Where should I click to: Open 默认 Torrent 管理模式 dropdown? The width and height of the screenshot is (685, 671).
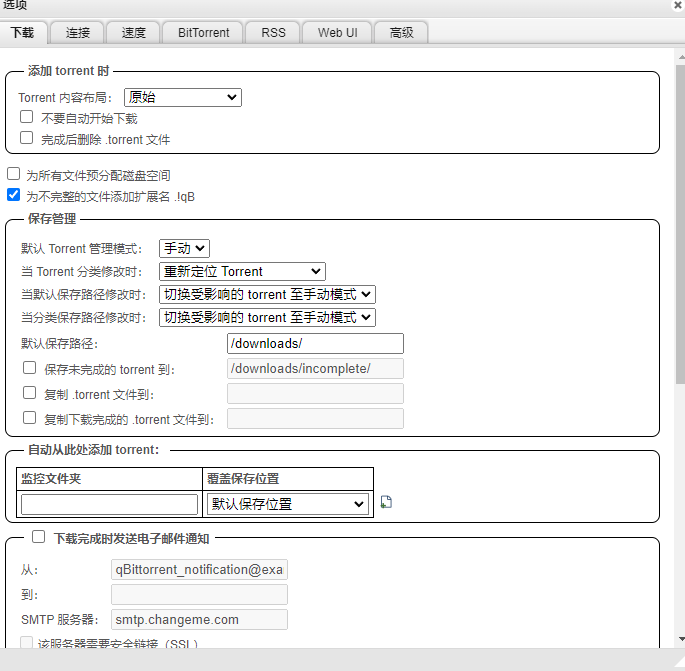(184, 249)
